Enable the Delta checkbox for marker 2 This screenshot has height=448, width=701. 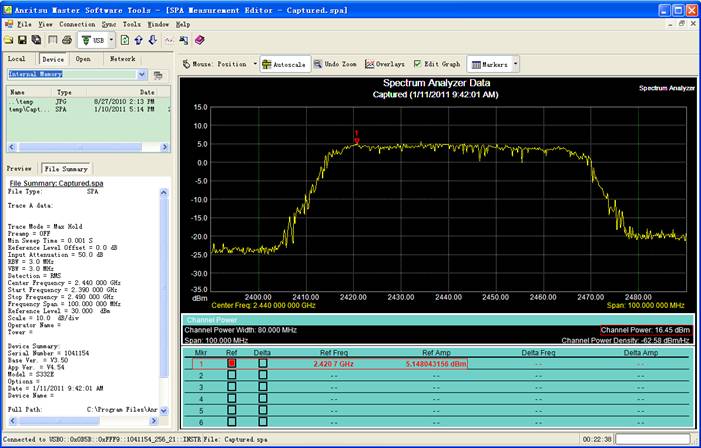263,375
